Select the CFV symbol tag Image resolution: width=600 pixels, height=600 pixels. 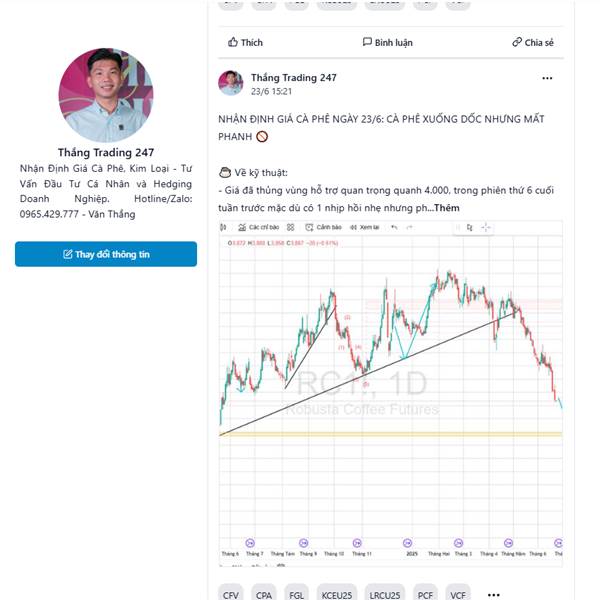pos(230,595)
